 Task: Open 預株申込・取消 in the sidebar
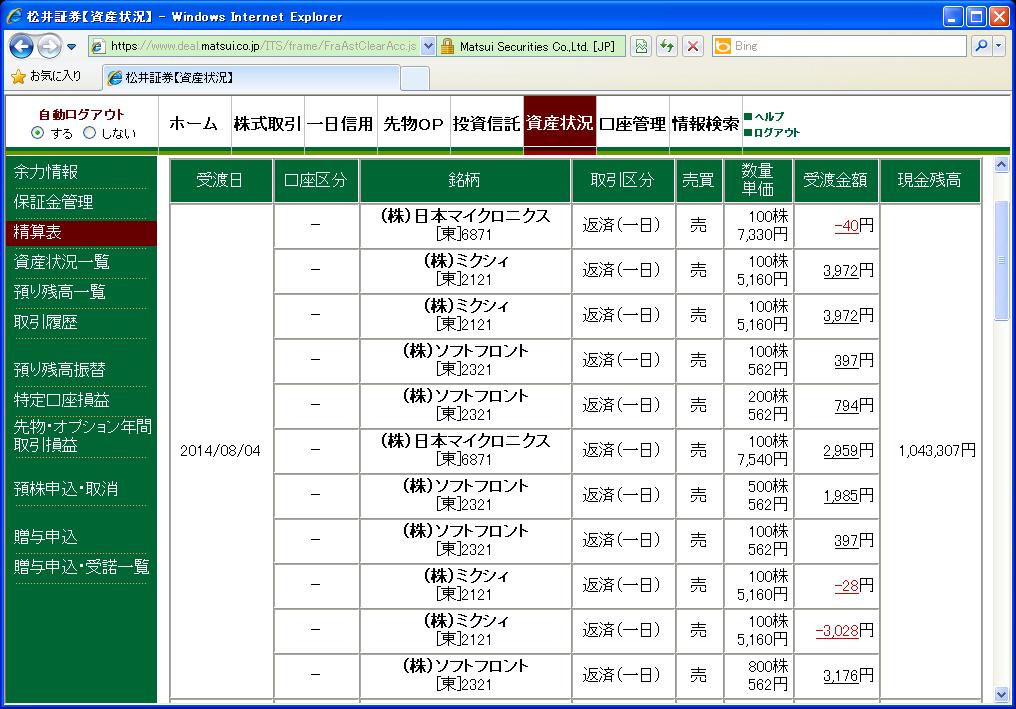66,489
